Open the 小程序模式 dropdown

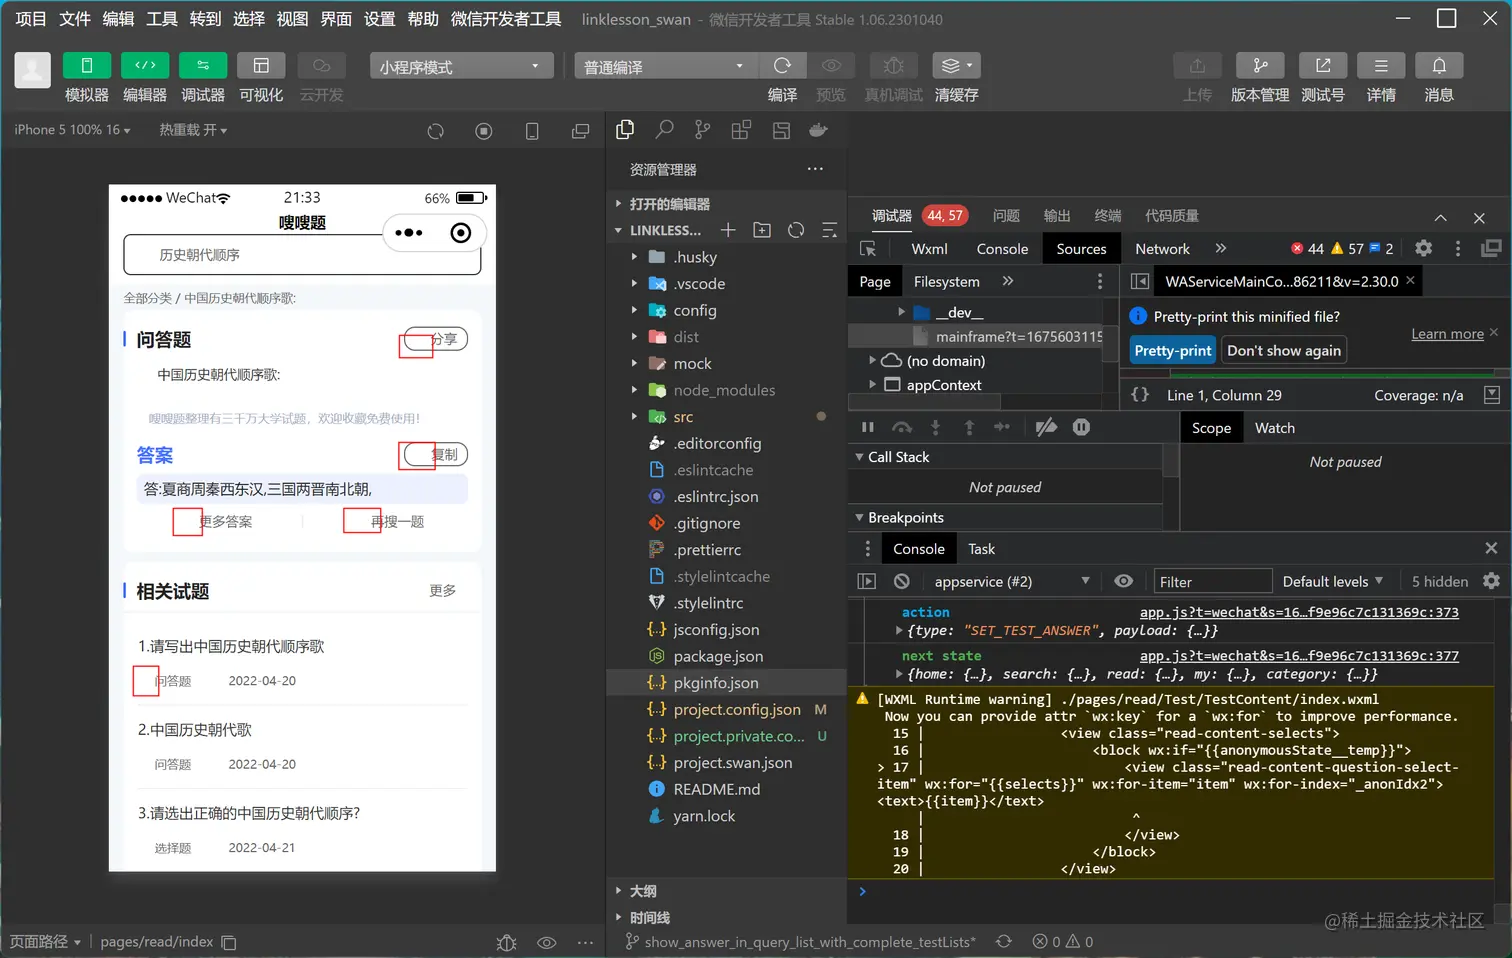(461, 66)
